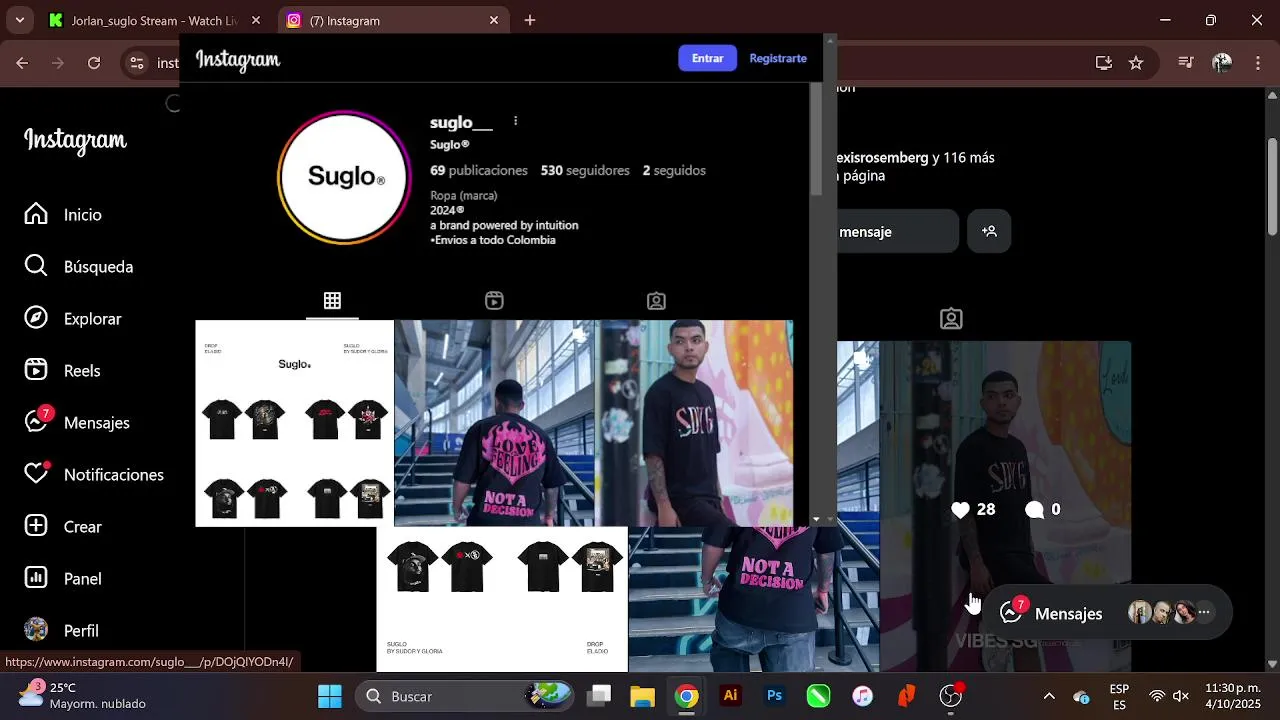Click 530 seguidores
1280x720 pixels.
pos(585,171)
